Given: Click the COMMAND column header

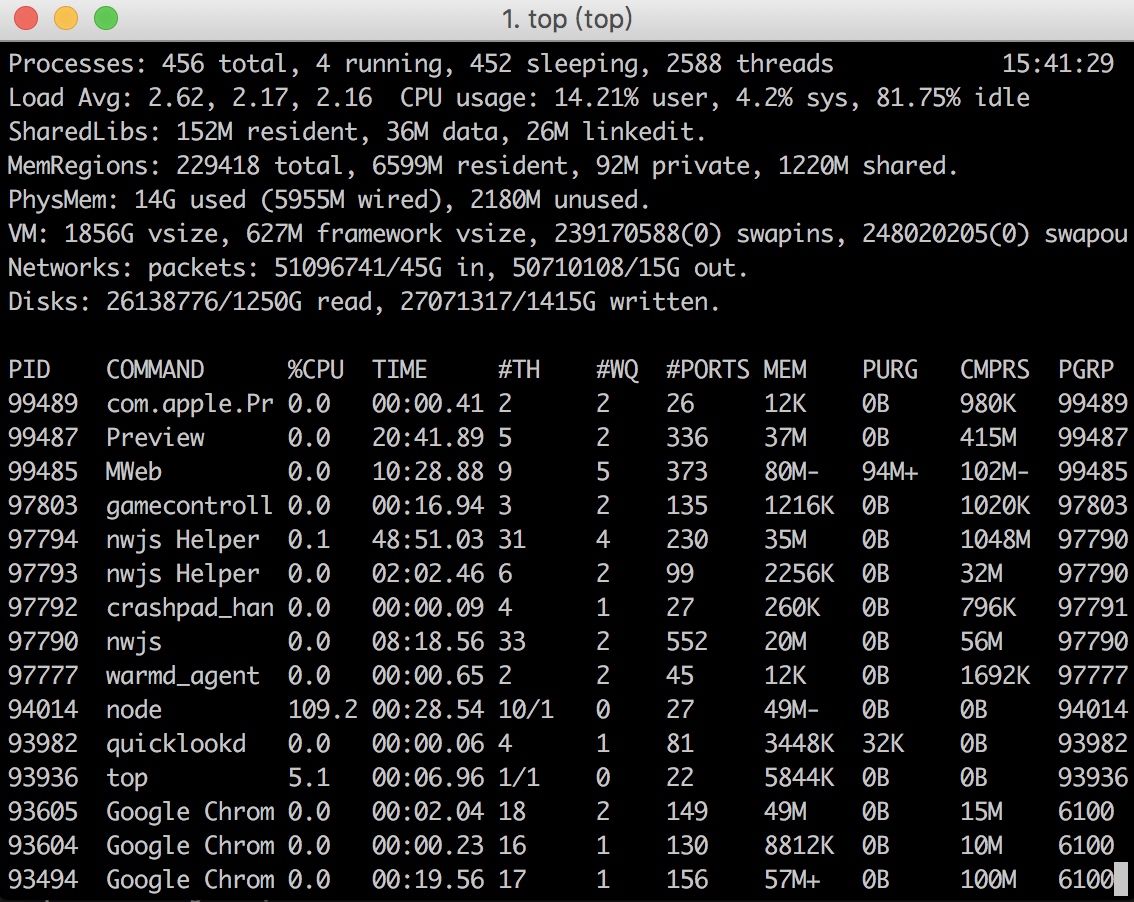Looking at the screenshot, I should (155, 370).
